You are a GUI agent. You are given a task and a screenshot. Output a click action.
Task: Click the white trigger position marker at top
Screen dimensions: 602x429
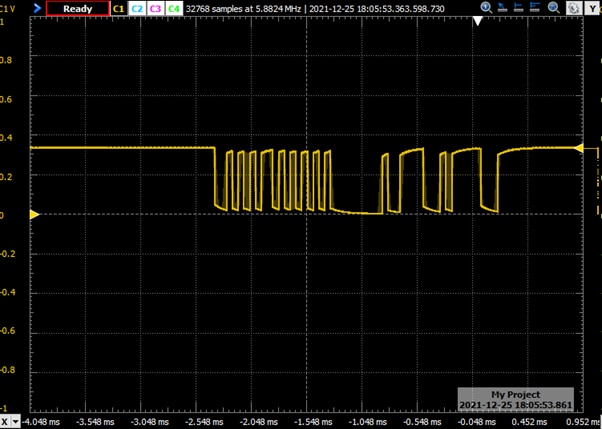click(x=478, y=20)
